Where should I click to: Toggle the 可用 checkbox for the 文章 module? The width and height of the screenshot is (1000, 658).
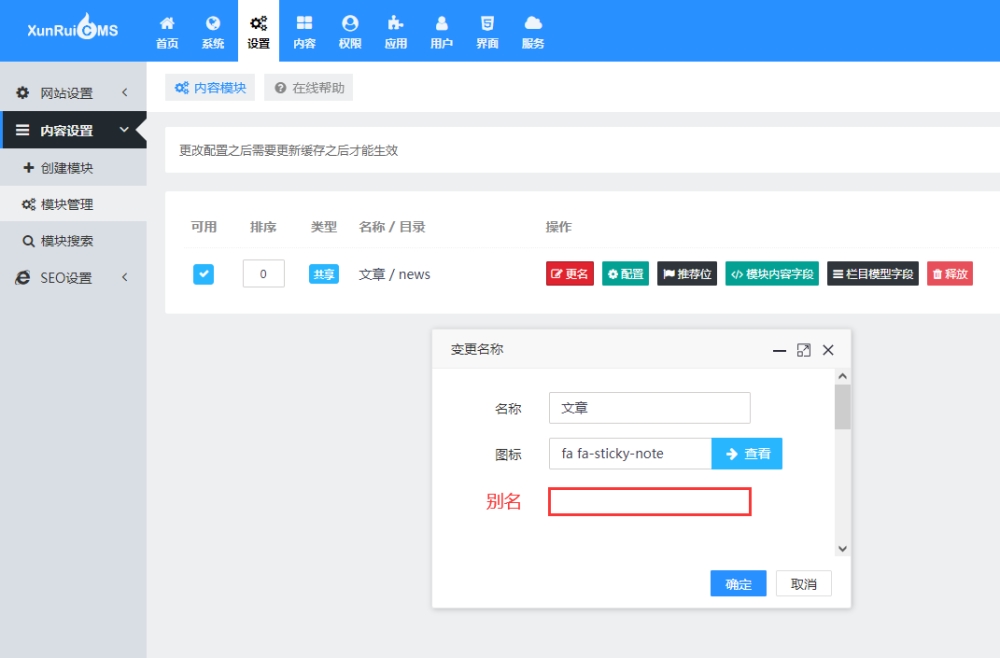click(203, 273)
